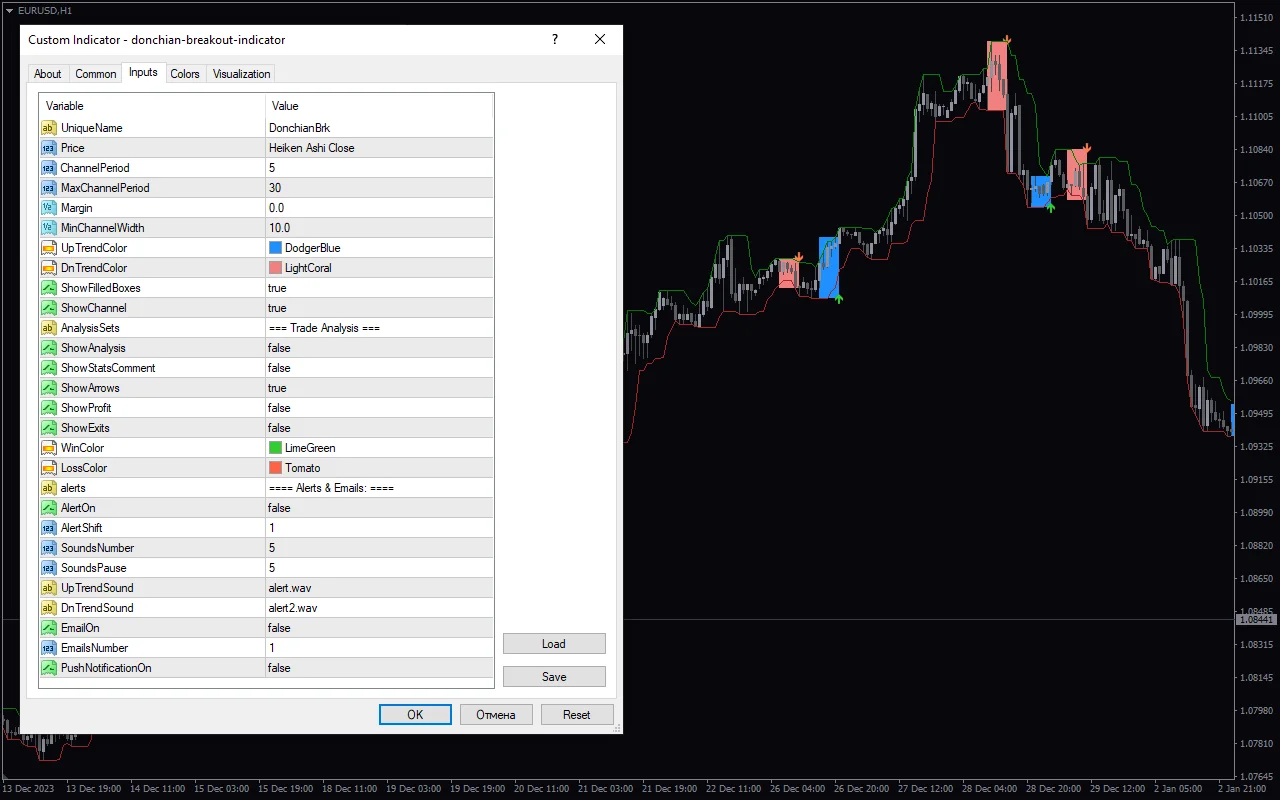Switch to the Colors tab

pos(185,73)
